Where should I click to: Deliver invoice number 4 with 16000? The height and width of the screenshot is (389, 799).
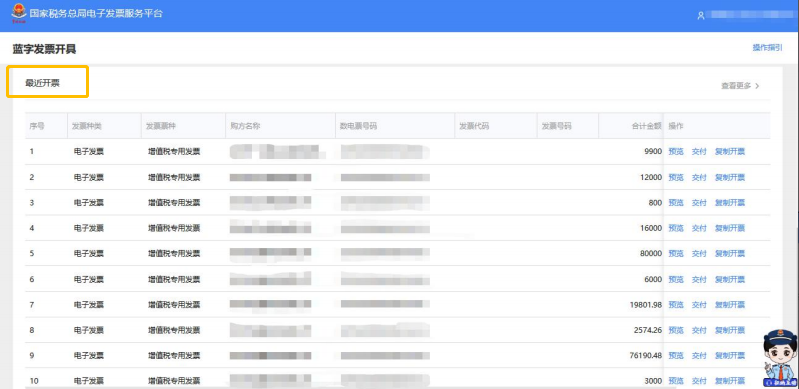[x=699, y=228]
